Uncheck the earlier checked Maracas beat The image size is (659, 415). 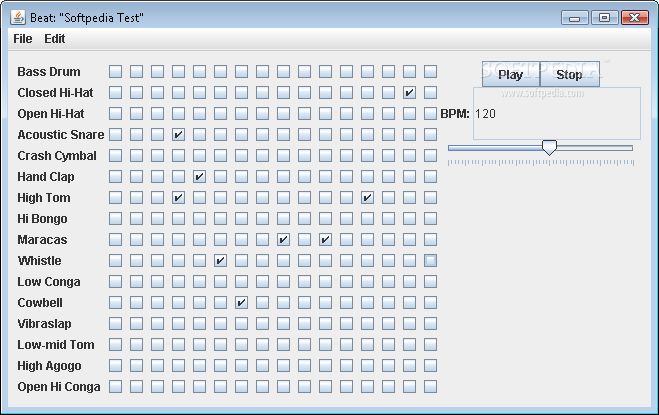pos(283,240)
